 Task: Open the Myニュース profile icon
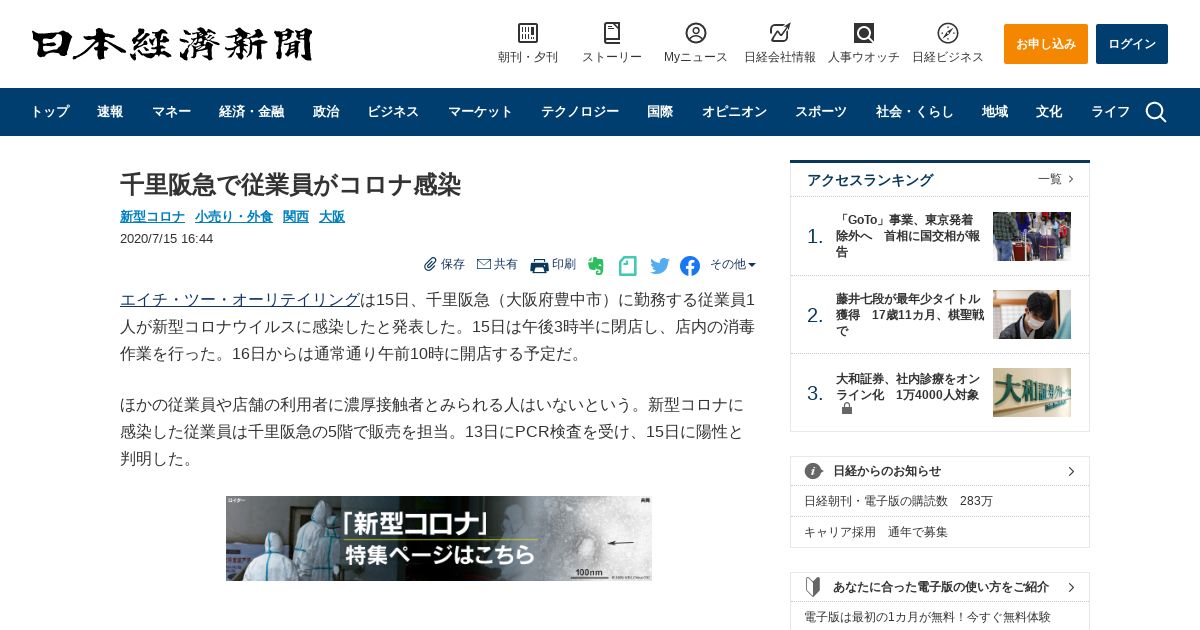(696, 33)
